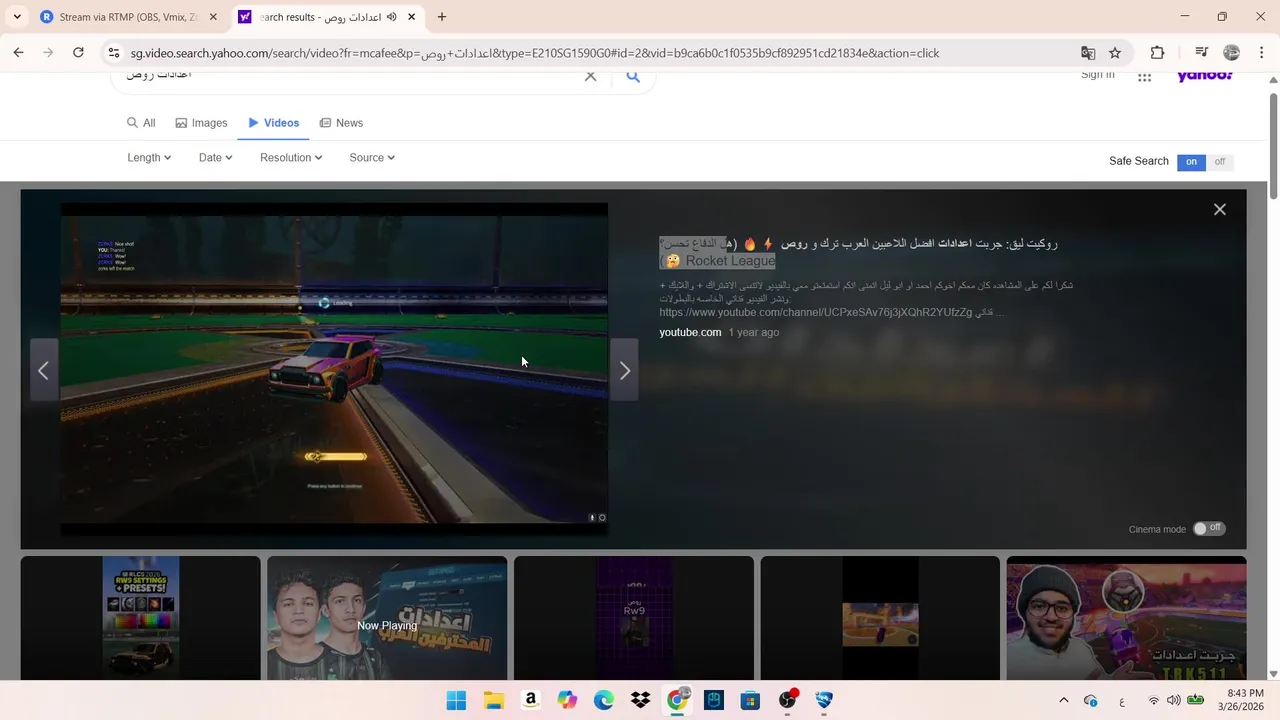Go to next video with right arrow

click(625, 371)
